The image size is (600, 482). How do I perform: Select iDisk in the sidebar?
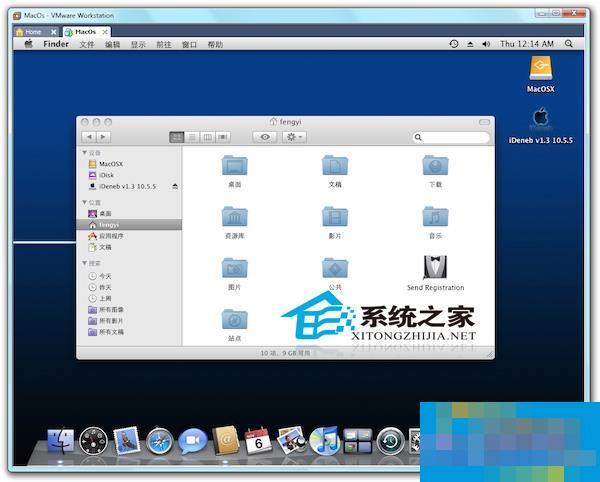(x=129, y=175)
